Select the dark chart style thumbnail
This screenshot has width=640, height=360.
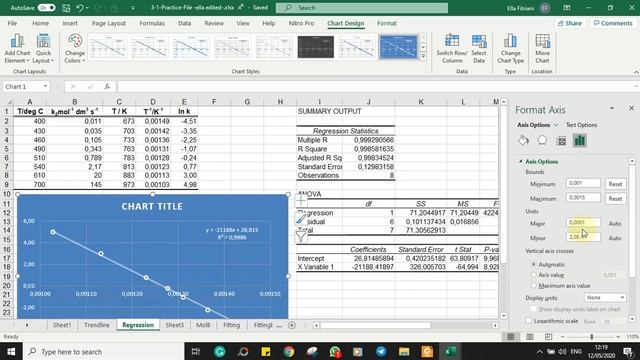point(316,47)
